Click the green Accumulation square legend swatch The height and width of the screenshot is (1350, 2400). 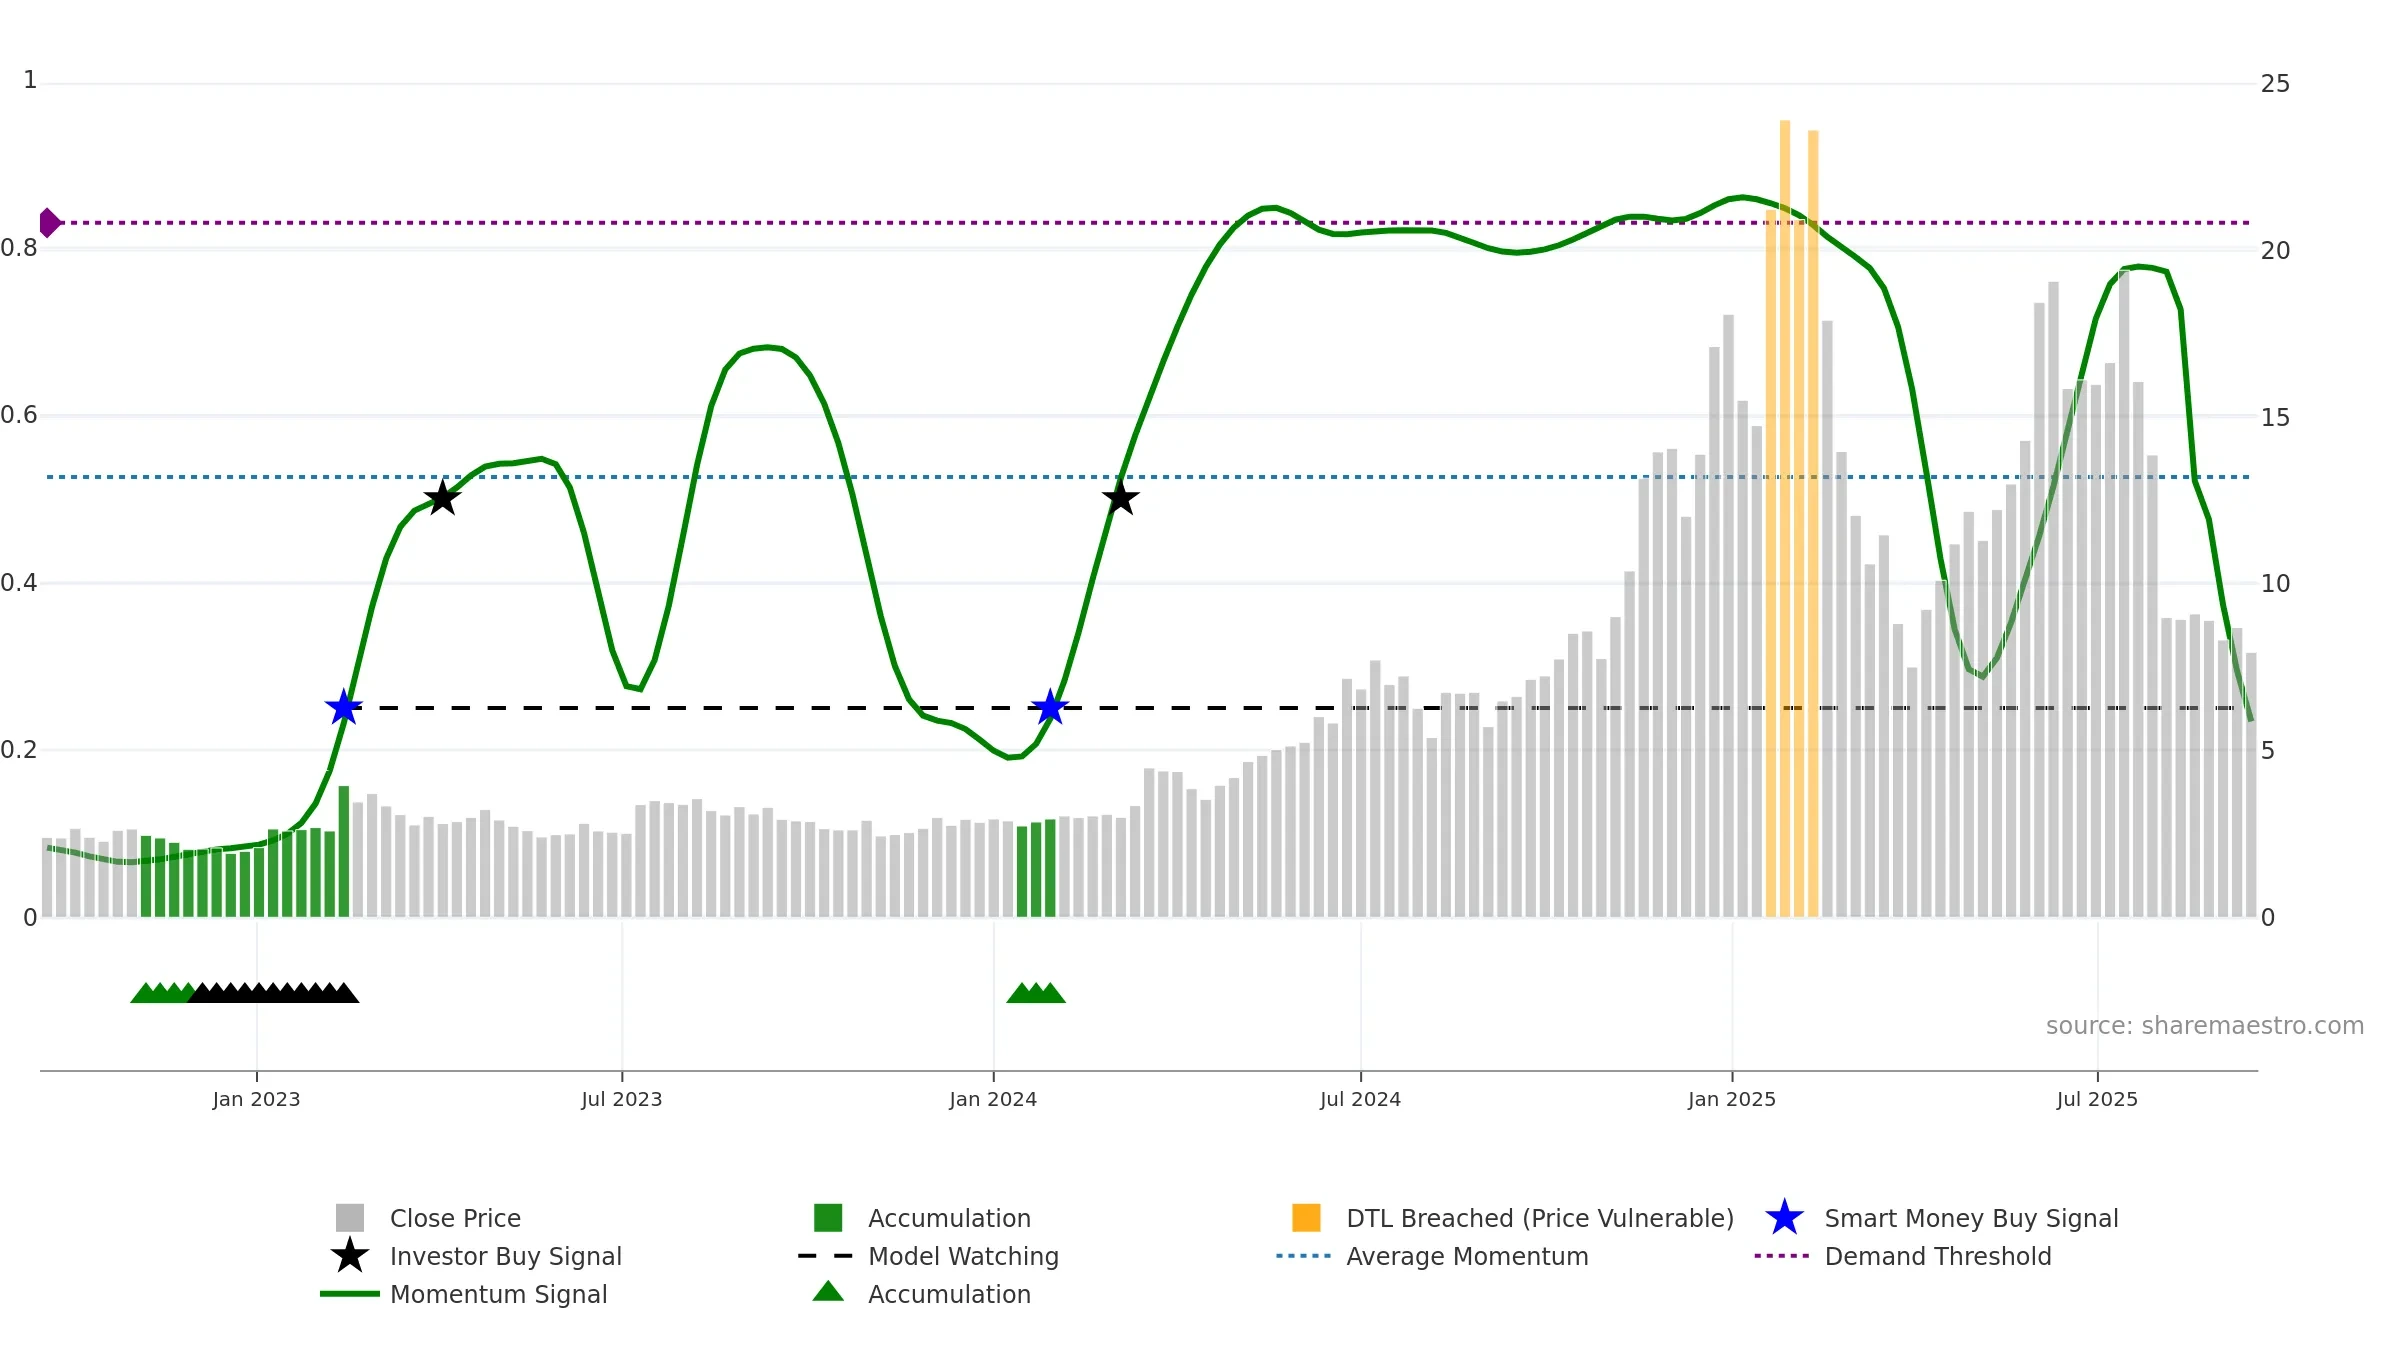[x=828, y=1218]
